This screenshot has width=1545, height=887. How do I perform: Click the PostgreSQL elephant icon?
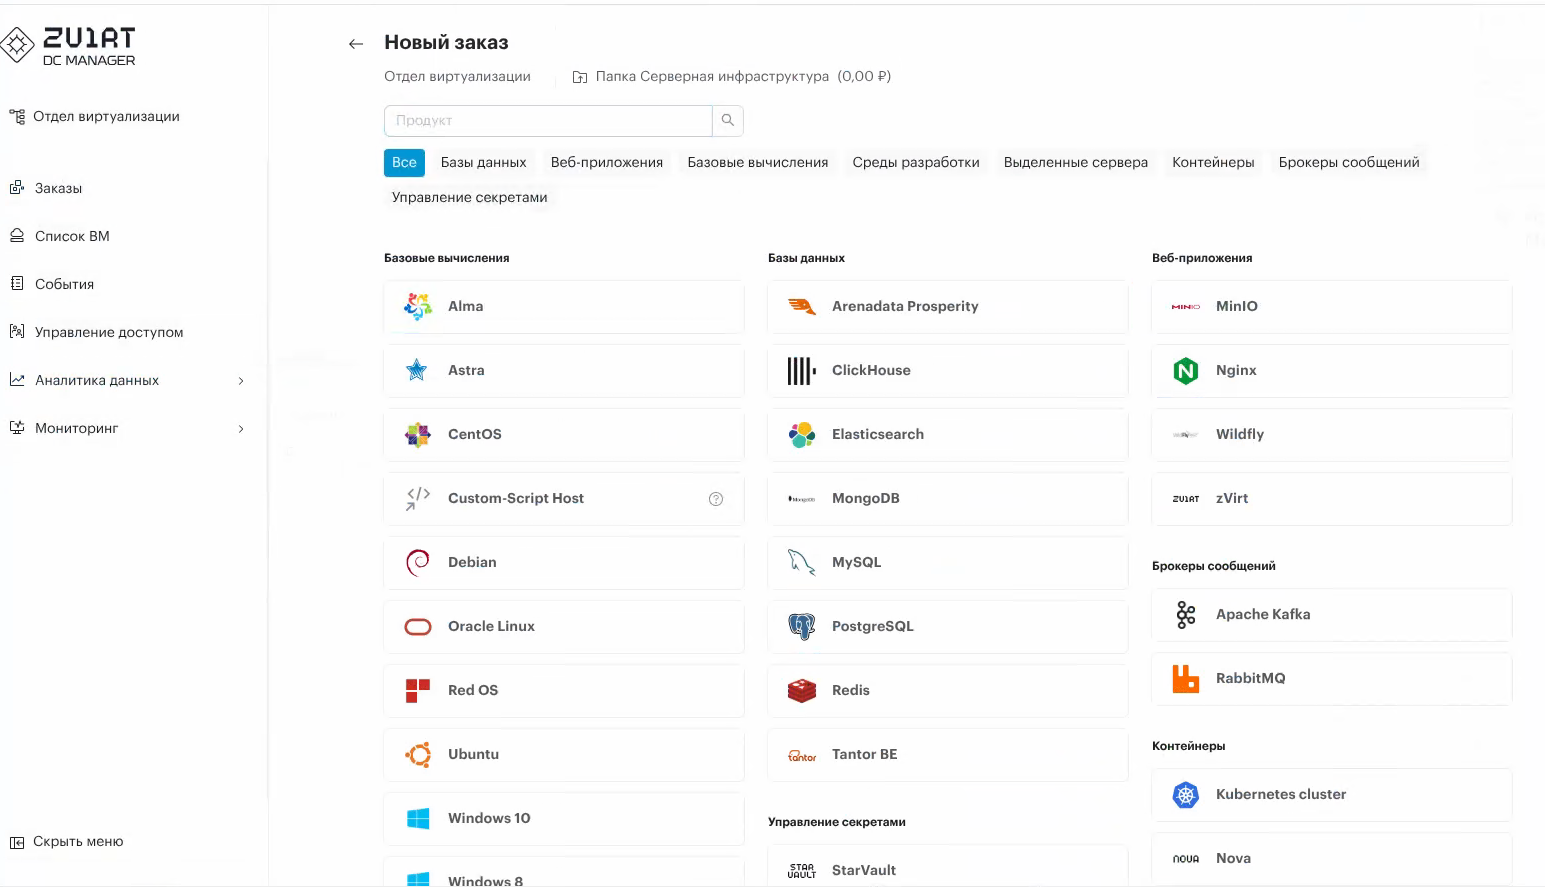[802, 627]
